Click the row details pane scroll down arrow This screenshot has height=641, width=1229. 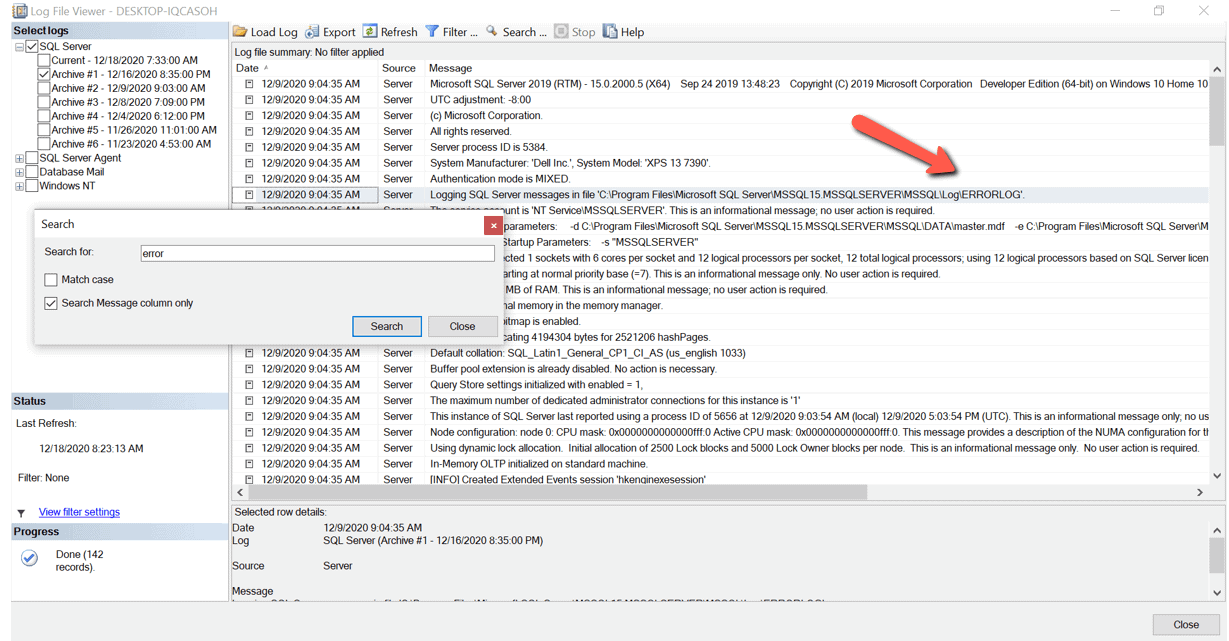click(1217, 592)
